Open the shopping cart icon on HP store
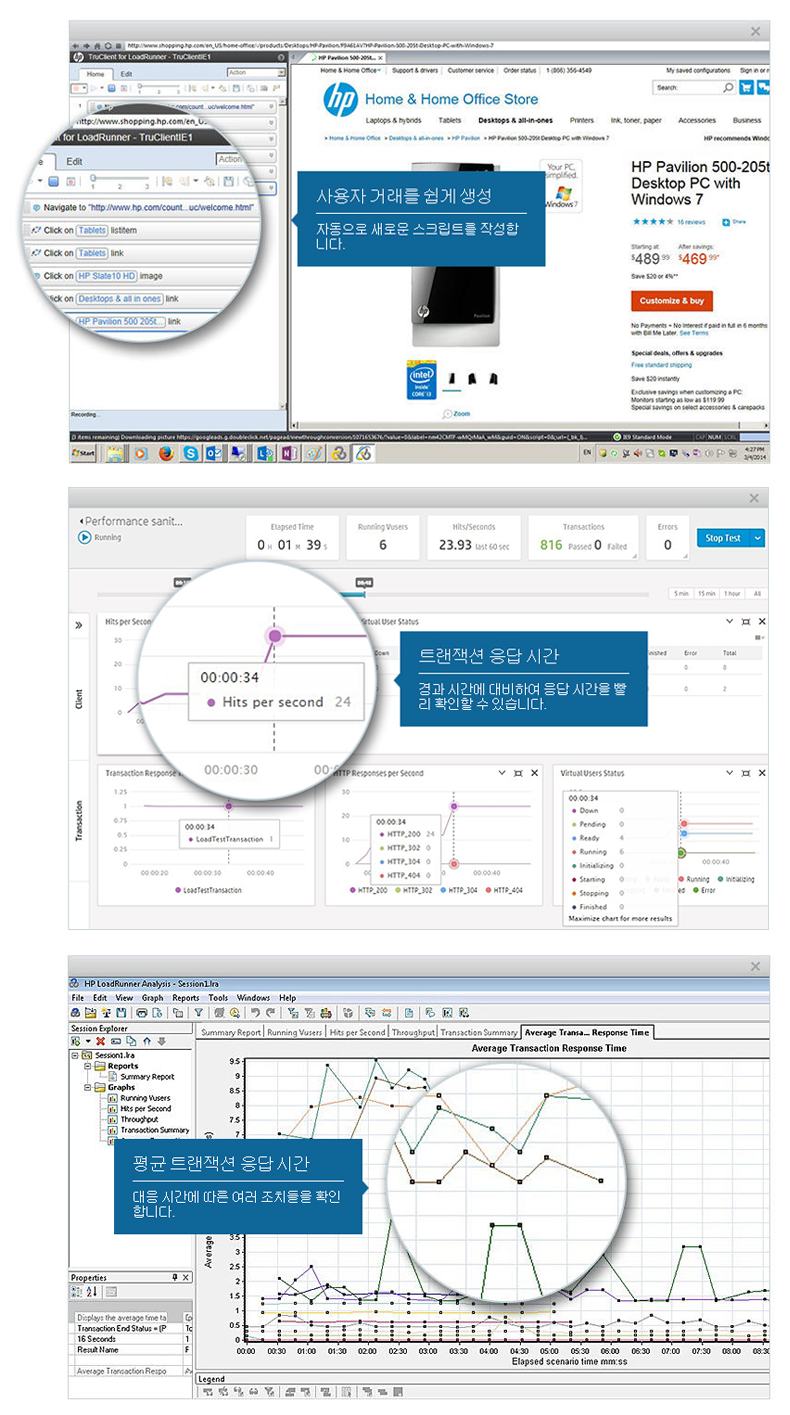This screenshot has height=1415, width=790. coord(745,88)
